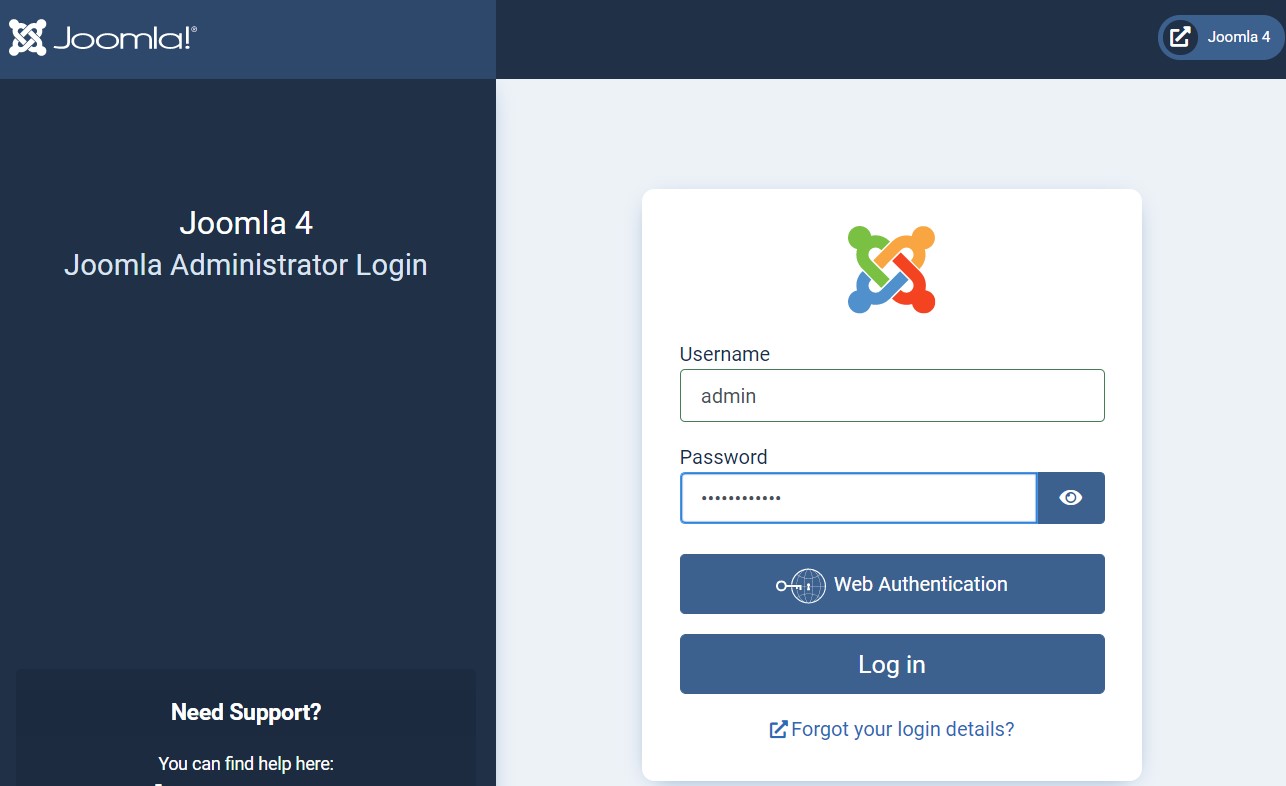Click the Joomla 4 title in sidebar
Viewport: 1286px width, 786px height.
coord(246,222)
